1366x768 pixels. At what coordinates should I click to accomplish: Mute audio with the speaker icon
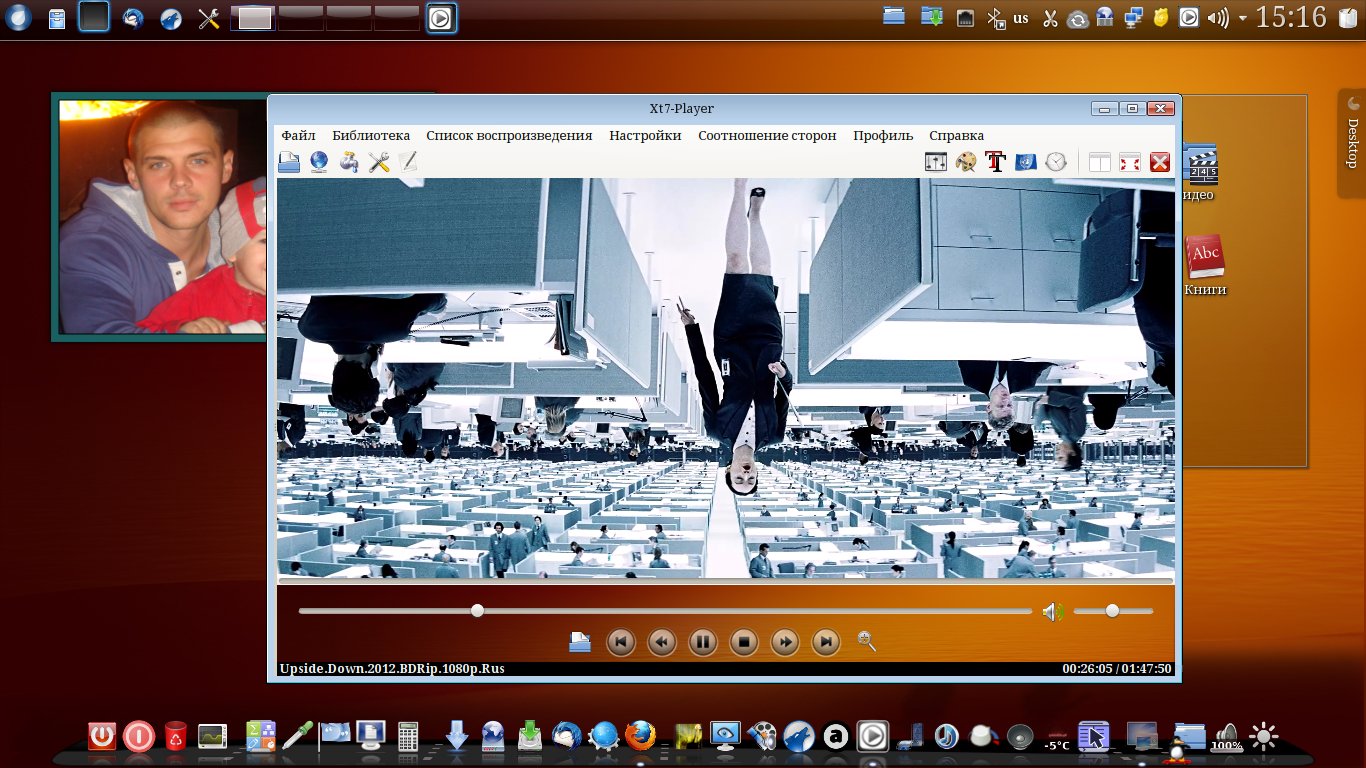(1052, 611)
